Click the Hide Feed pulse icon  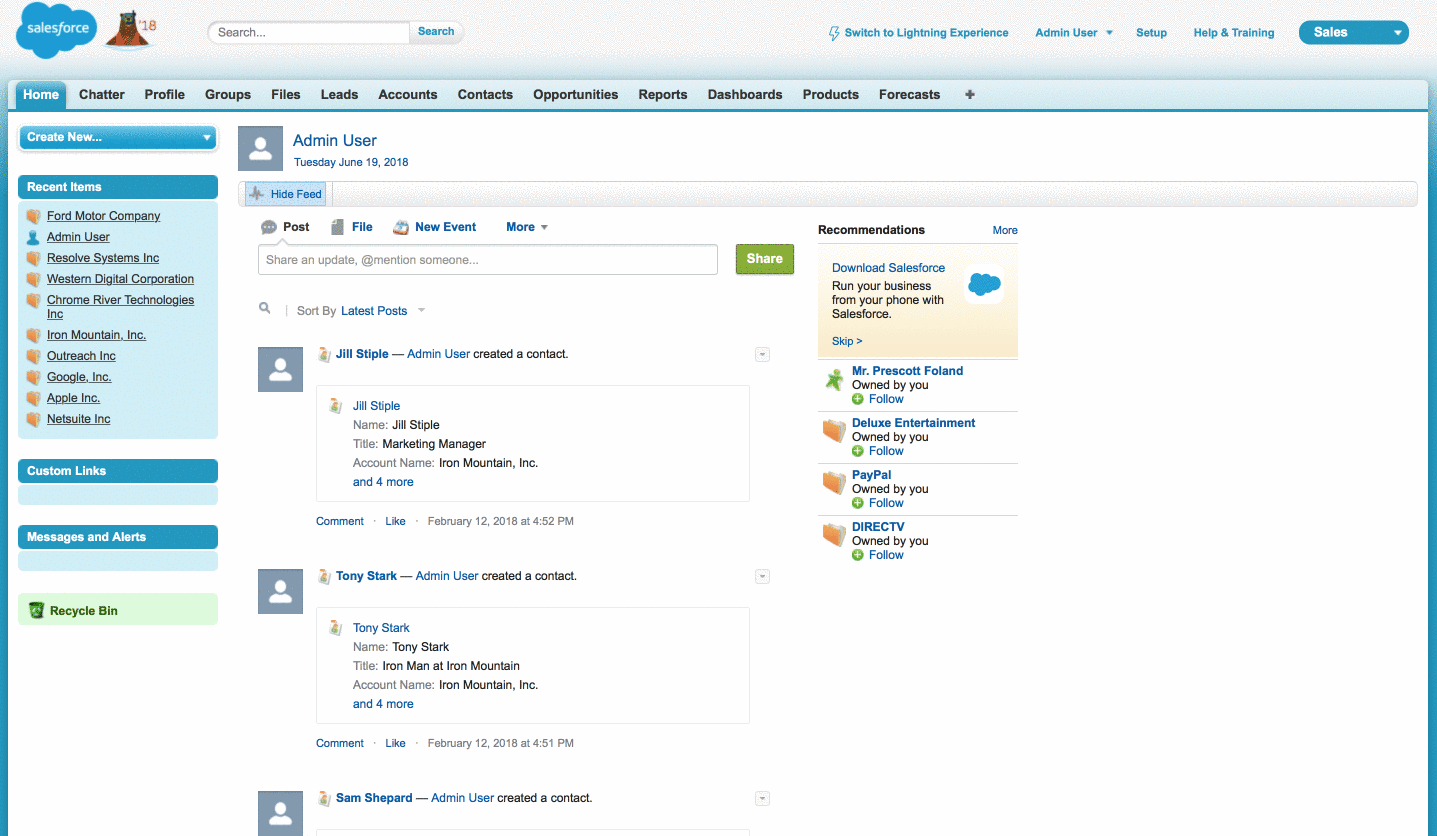257,194
